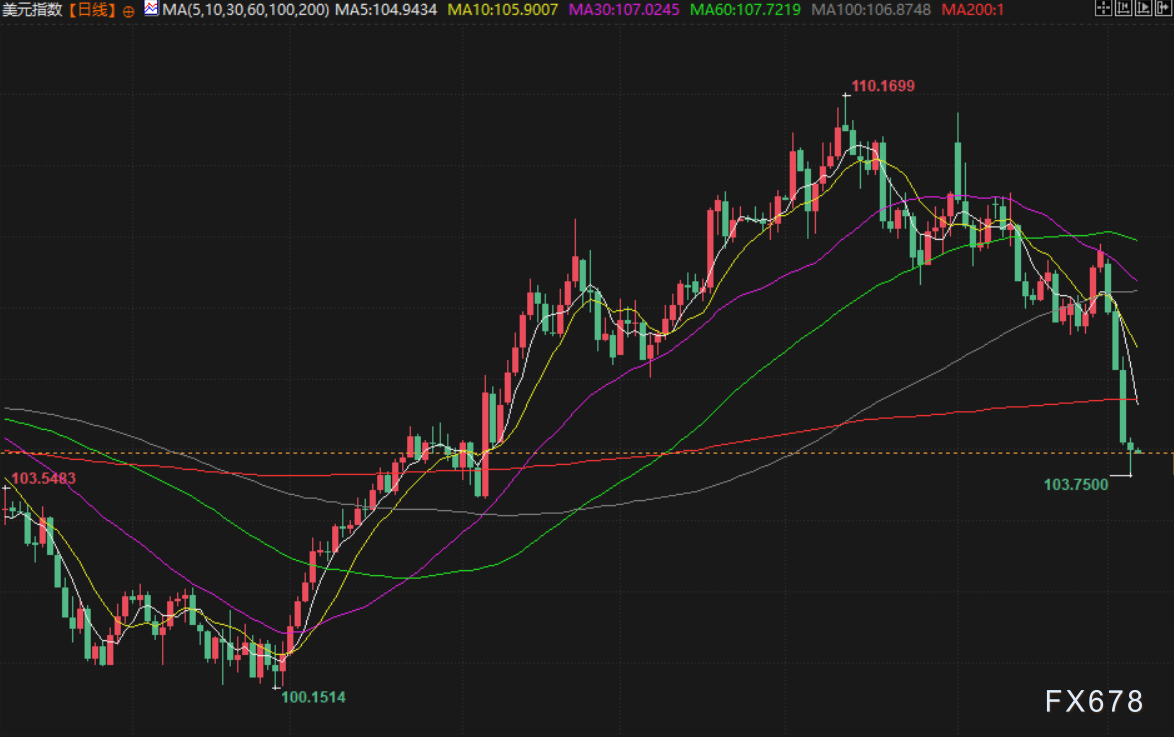The height and width of the screenshot is (737, 1174).
Task: Click the 100.1514 low price marker
Action: pos(314,697)
